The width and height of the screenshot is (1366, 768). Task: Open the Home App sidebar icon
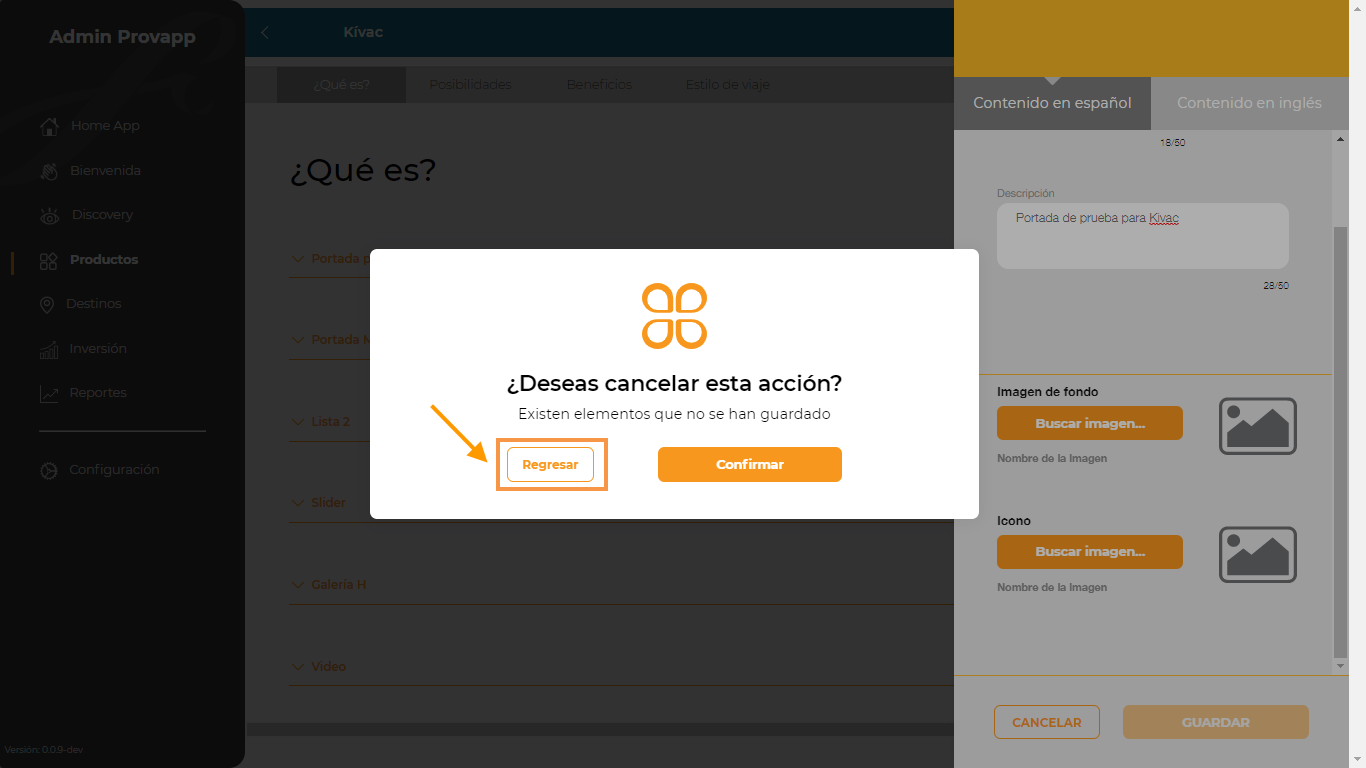(x=49, y=126)
